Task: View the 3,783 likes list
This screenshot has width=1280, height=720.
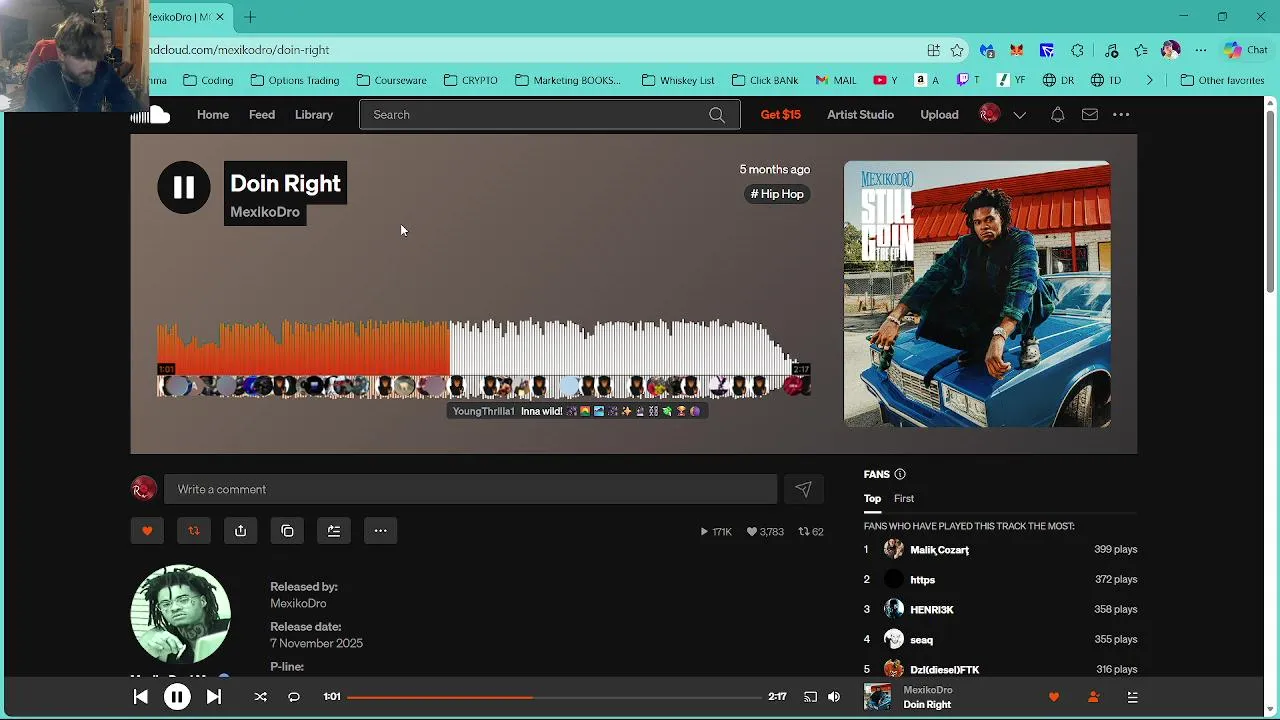Action: [765, 532]
